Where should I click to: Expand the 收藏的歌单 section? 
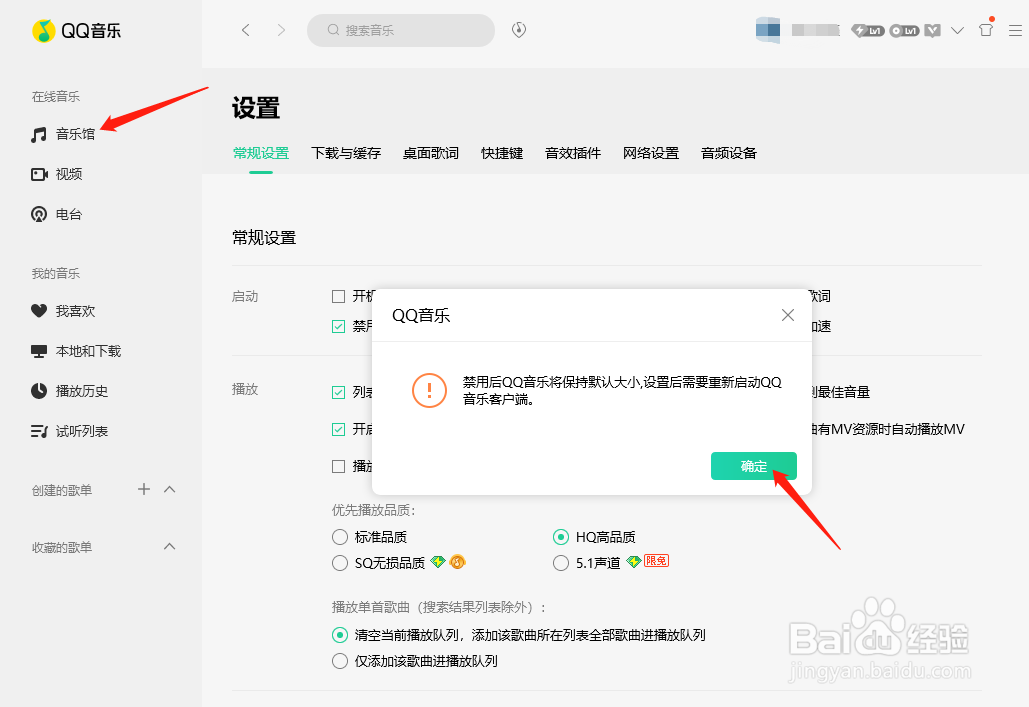[x=170, y=546]
